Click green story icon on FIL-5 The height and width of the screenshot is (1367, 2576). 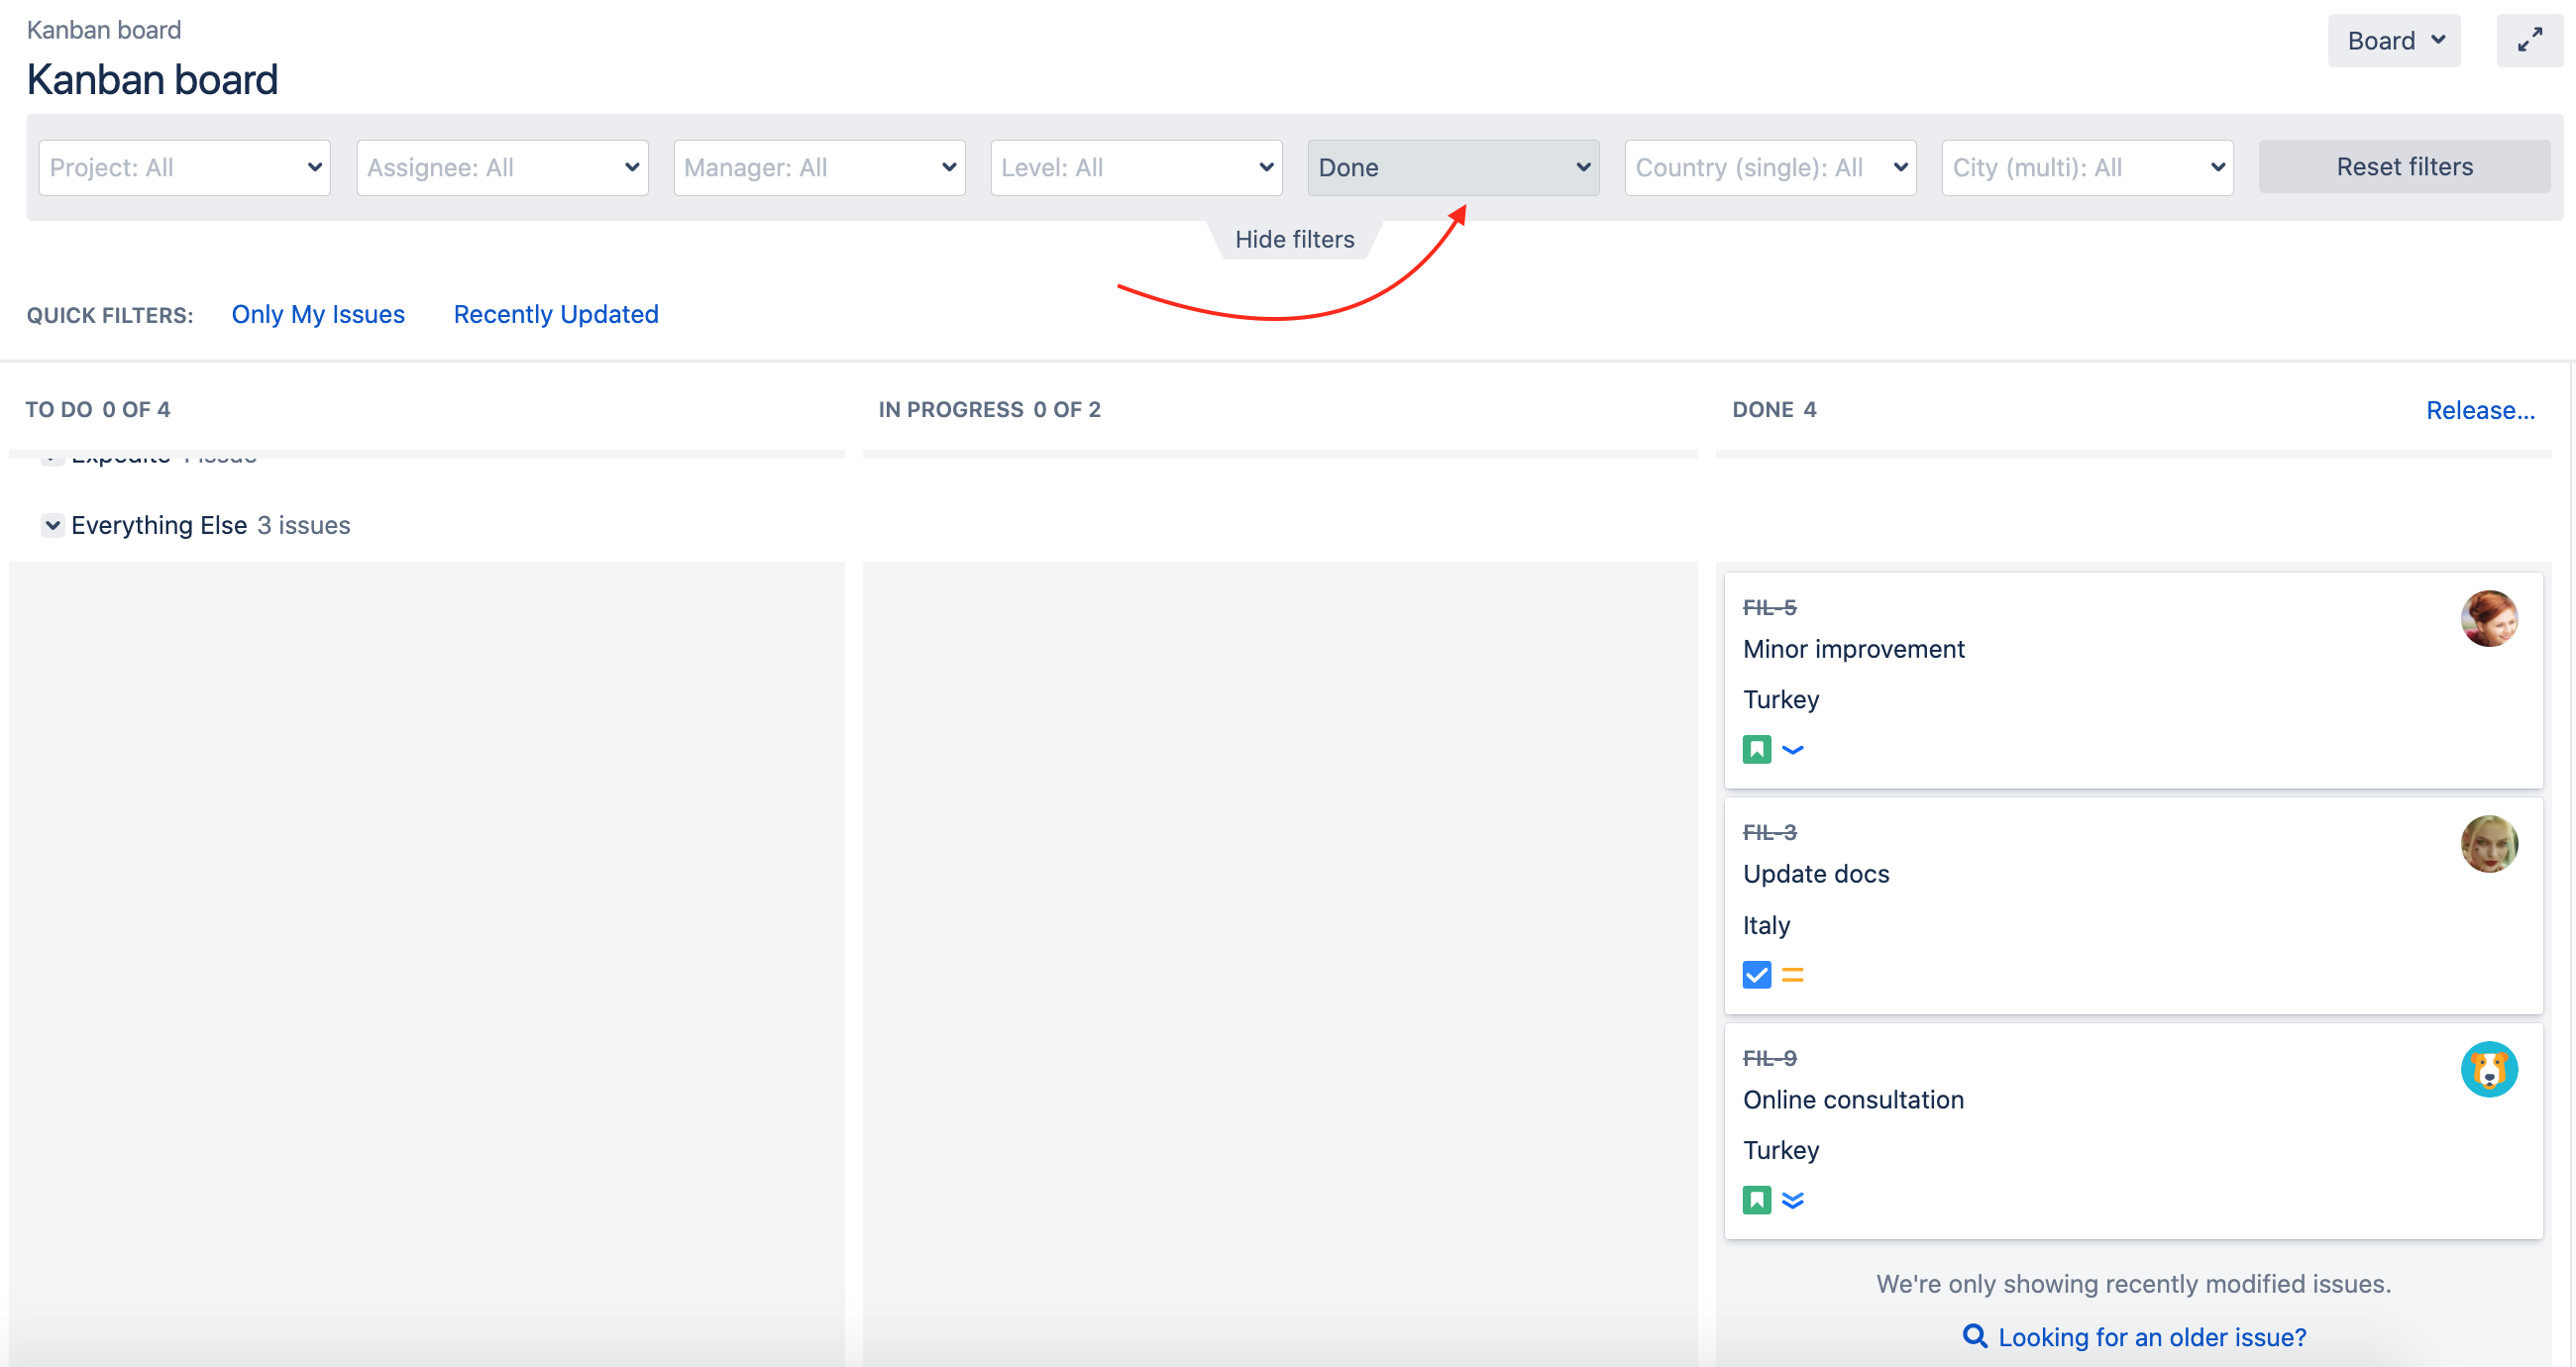[x=1756, y=749]
